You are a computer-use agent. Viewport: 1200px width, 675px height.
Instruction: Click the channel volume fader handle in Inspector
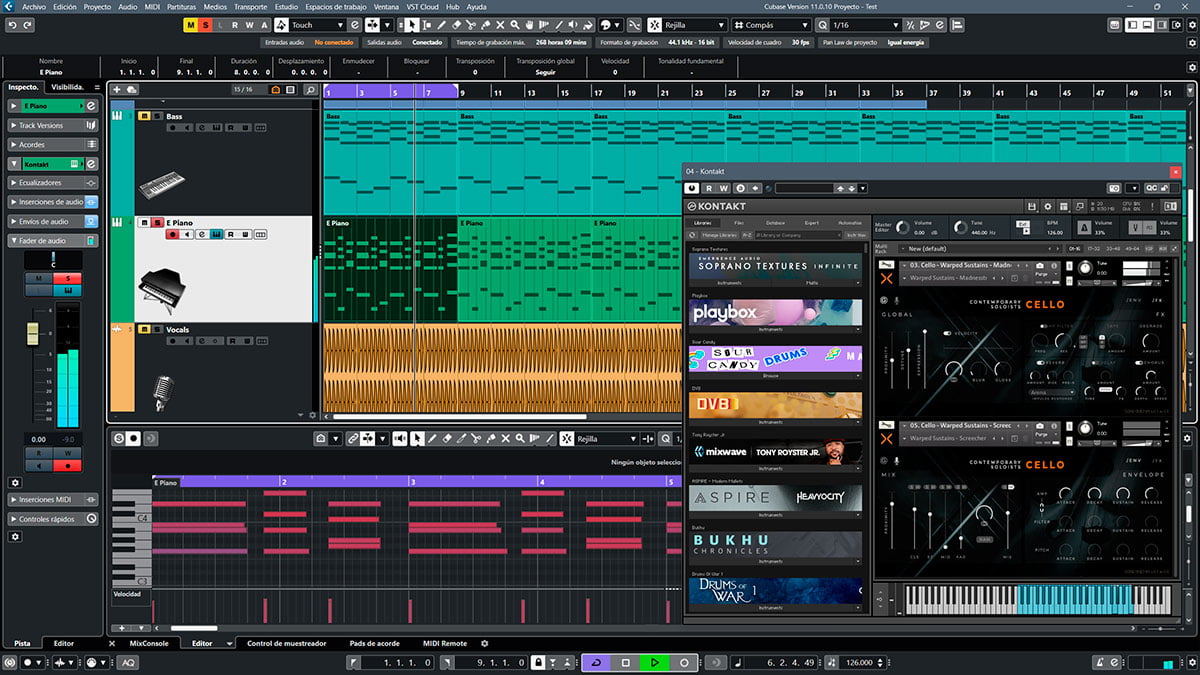point(33,332)
